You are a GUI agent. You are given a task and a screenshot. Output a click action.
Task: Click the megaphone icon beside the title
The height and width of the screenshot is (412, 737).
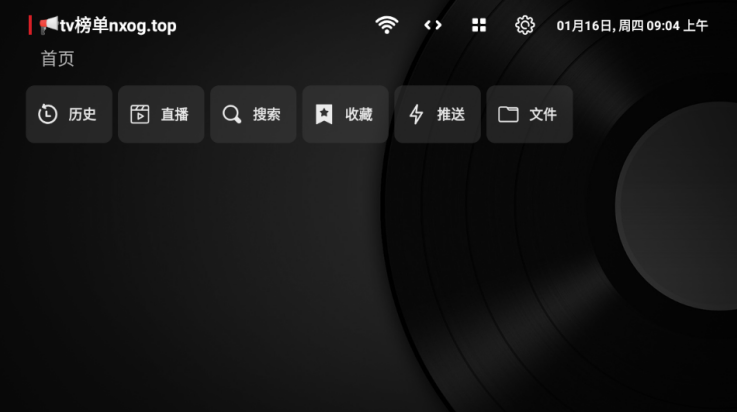pyautogui.click(x=49, y=25)
